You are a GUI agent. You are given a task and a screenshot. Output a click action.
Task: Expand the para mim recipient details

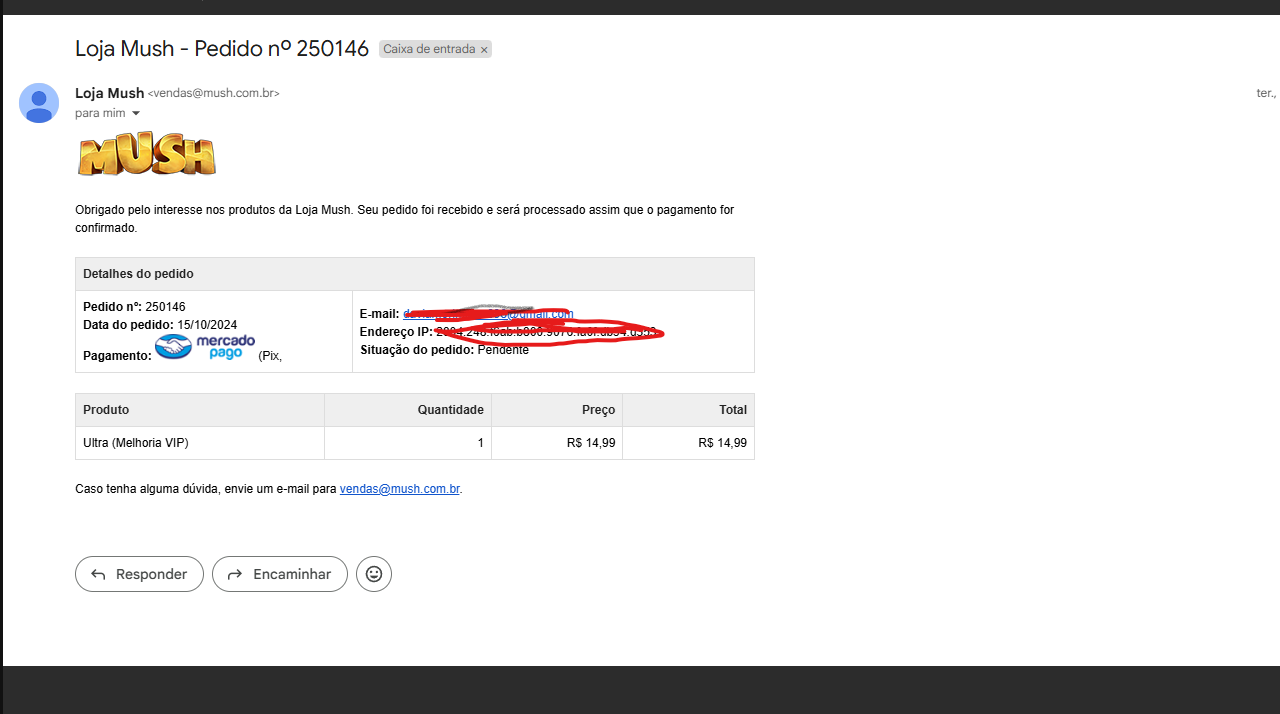(x=136, y=113)
